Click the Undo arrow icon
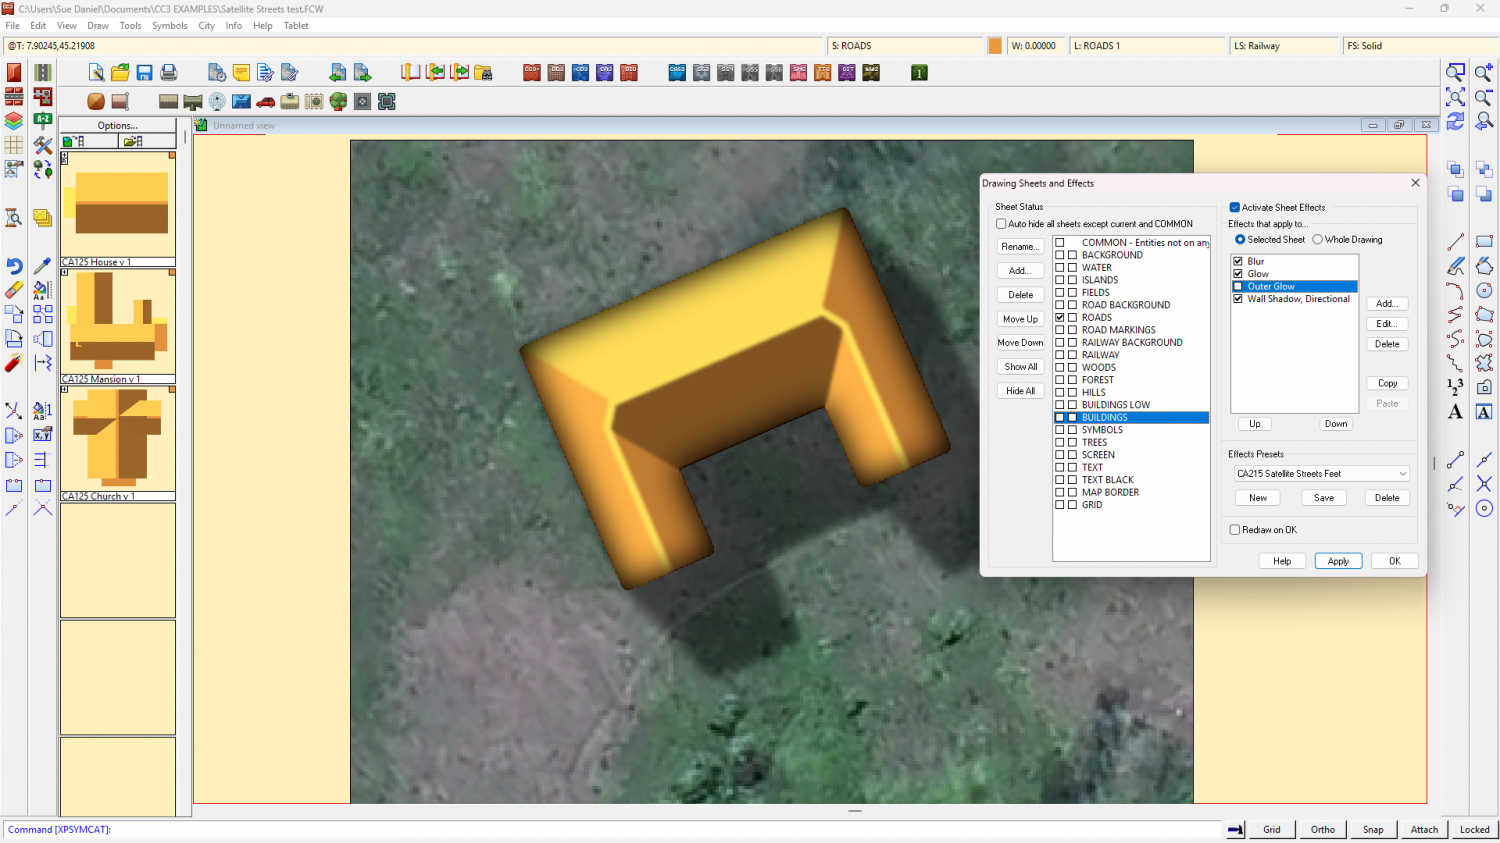Screen dimensions: 1500x843 click(x=14, y=266)
